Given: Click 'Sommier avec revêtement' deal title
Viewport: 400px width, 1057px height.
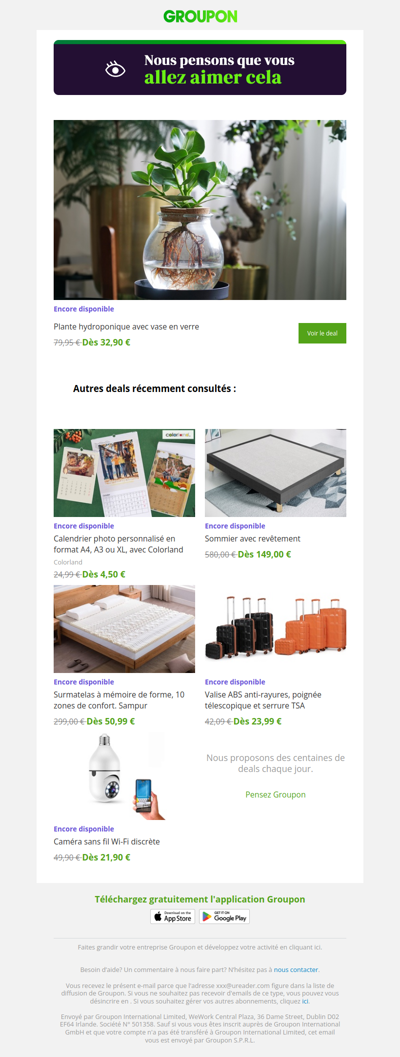Looking at the screenshot, I should [x=253, y=539].
